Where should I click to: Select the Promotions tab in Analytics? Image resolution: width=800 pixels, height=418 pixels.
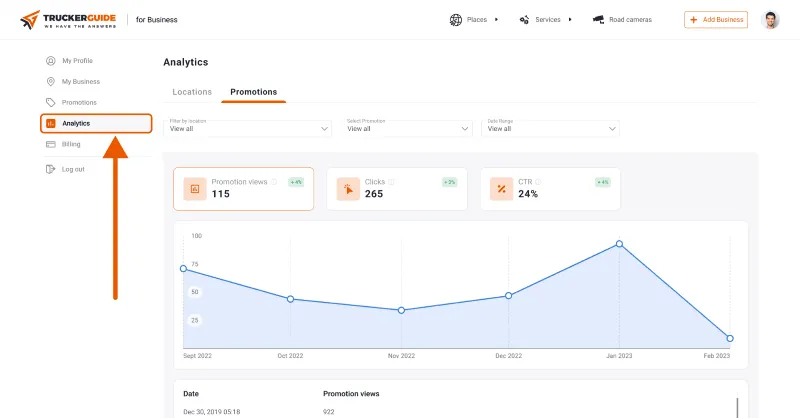254,92
